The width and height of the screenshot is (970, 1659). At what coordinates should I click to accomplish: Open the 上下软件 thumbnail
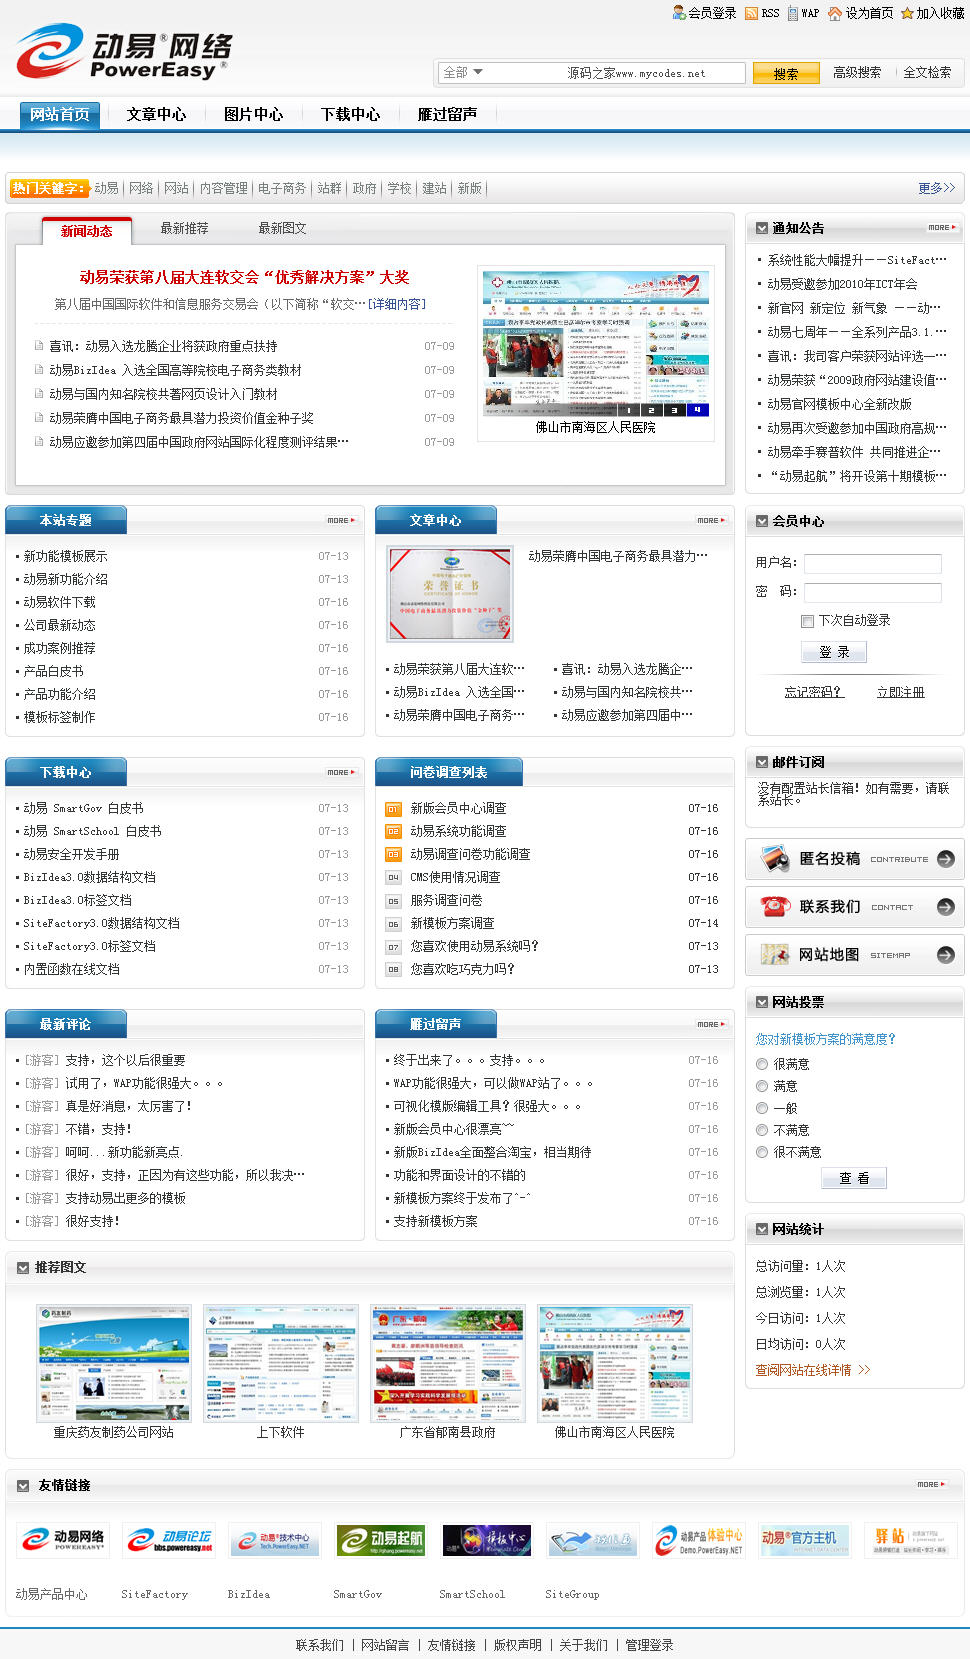(x=280, y=1363)
